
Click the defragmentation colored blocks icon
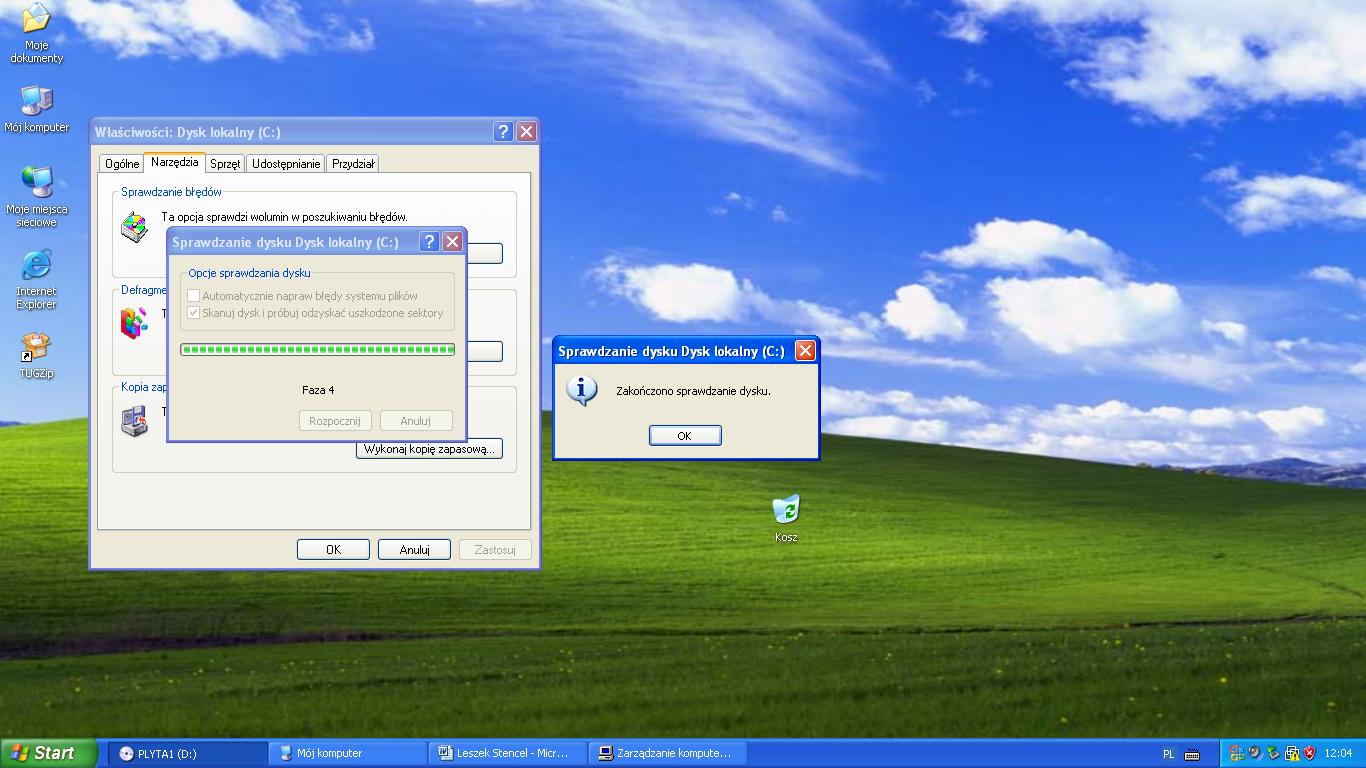[133, 323]
